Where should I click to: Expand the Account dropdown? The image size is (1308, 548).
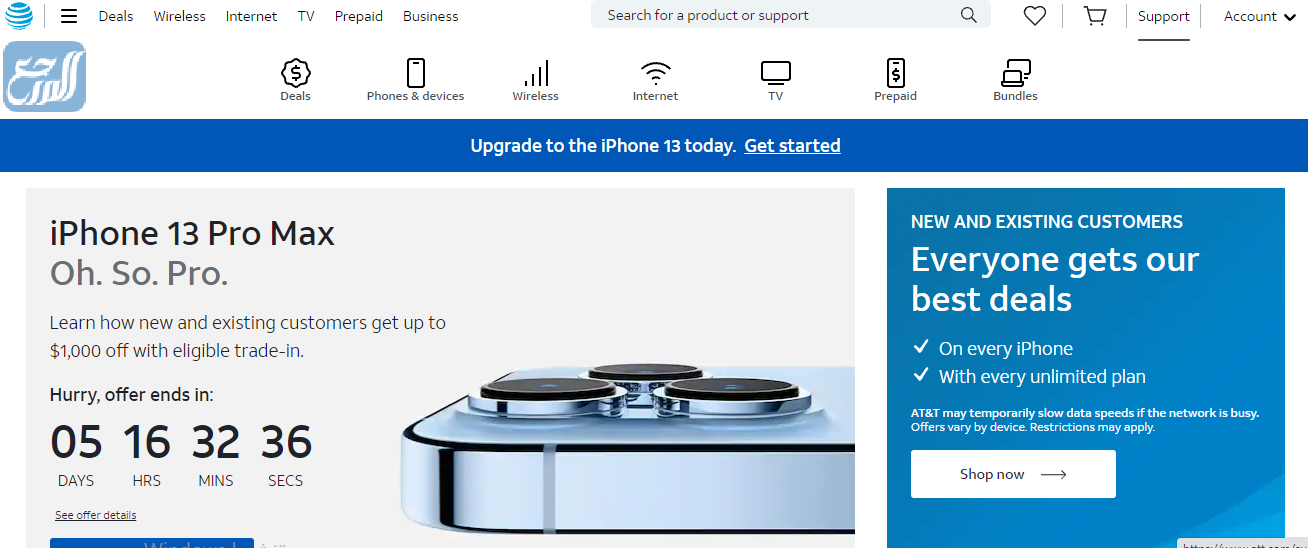[x=1260, y=16]
